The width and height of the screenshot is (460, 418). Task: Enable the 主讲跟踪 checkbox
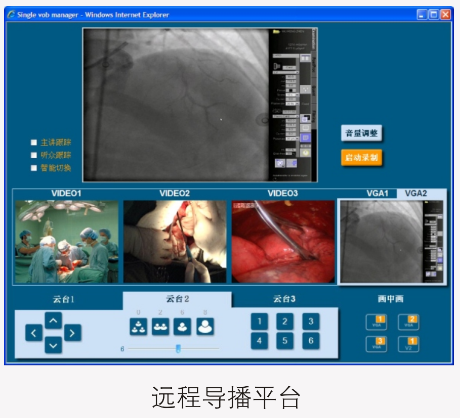(34, 142)
